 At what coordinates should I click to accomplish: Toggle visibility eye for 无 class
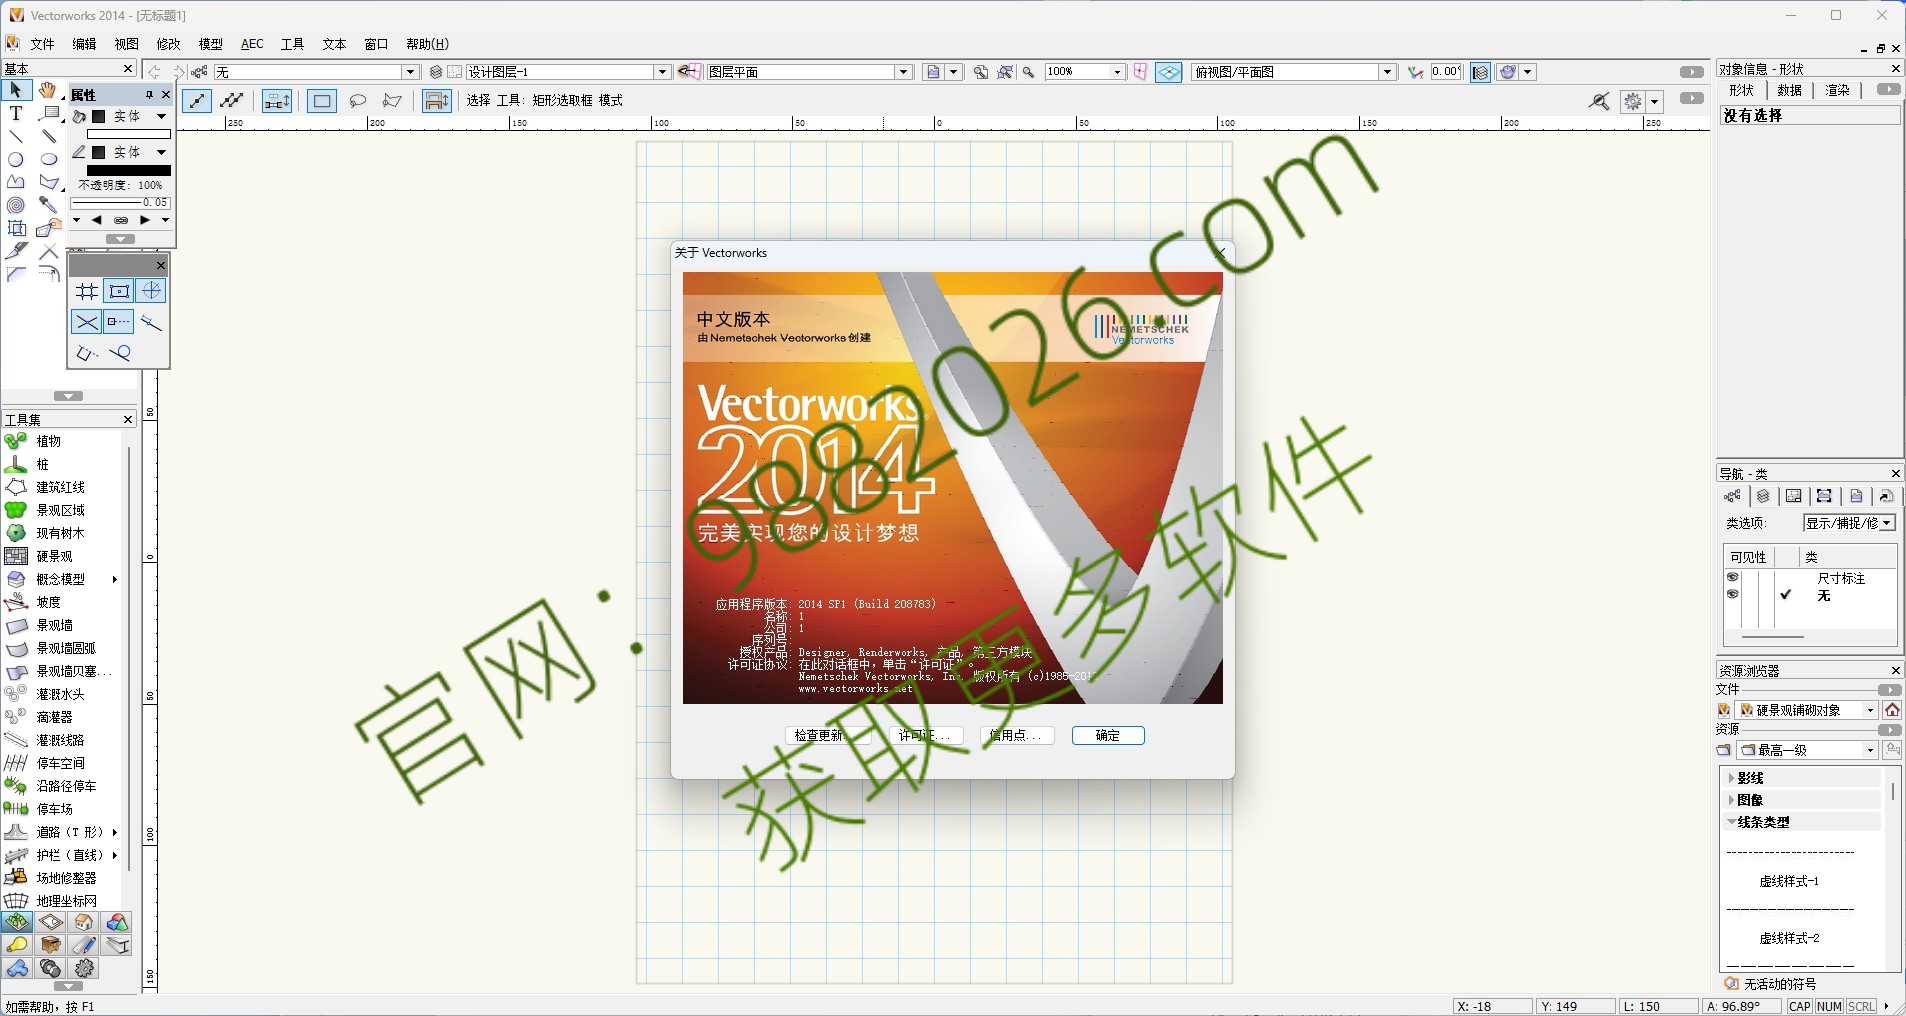click(x=1733, y=595)
